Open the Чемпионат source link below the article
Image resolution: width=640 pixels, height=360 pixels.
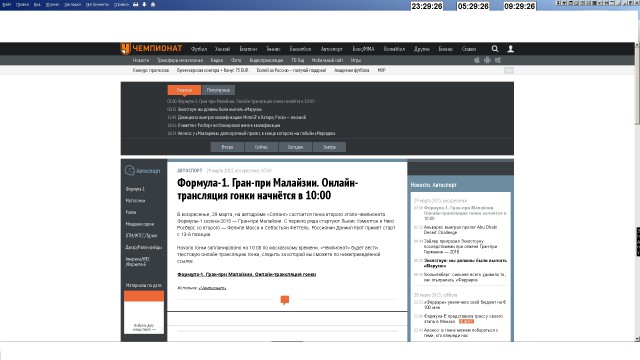click(212, 288)
